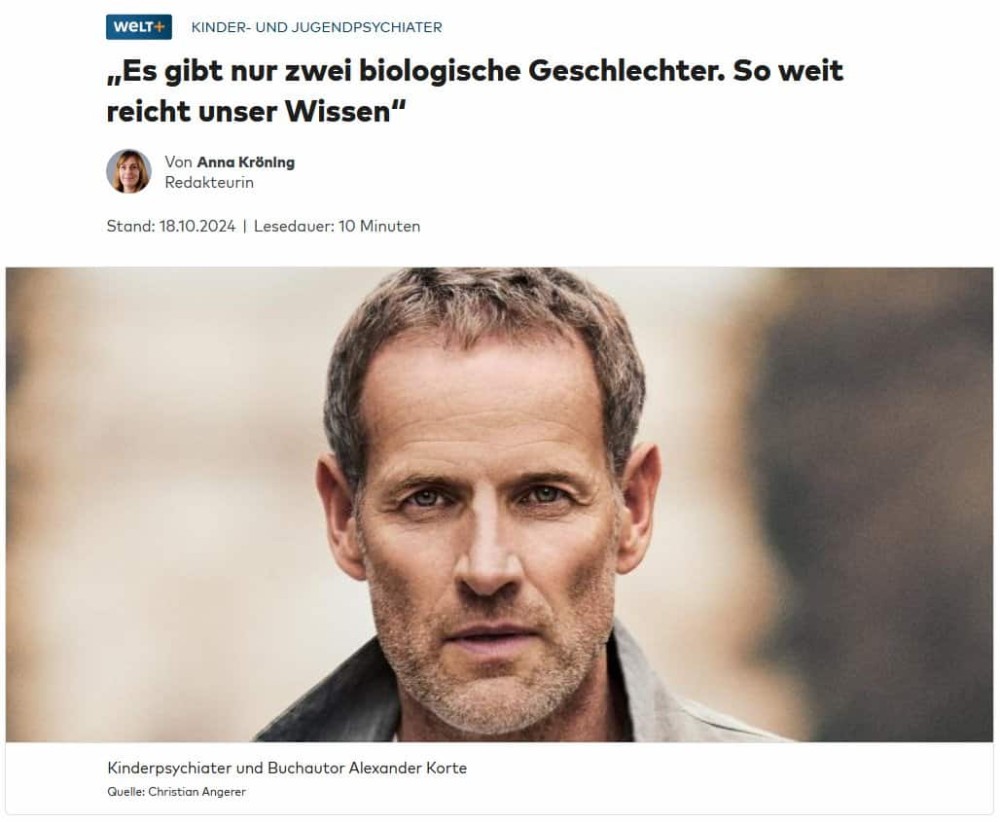Click the word Wissen in the headline
This screenshot has width=1000, height=822.
click(x=337, y=112)
